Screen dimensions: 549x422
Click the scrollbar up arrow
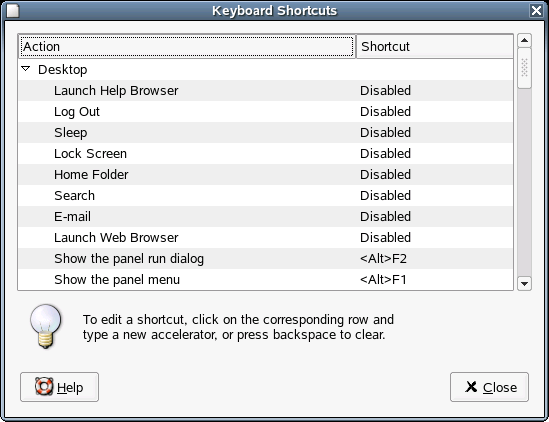tap(524, 41)
